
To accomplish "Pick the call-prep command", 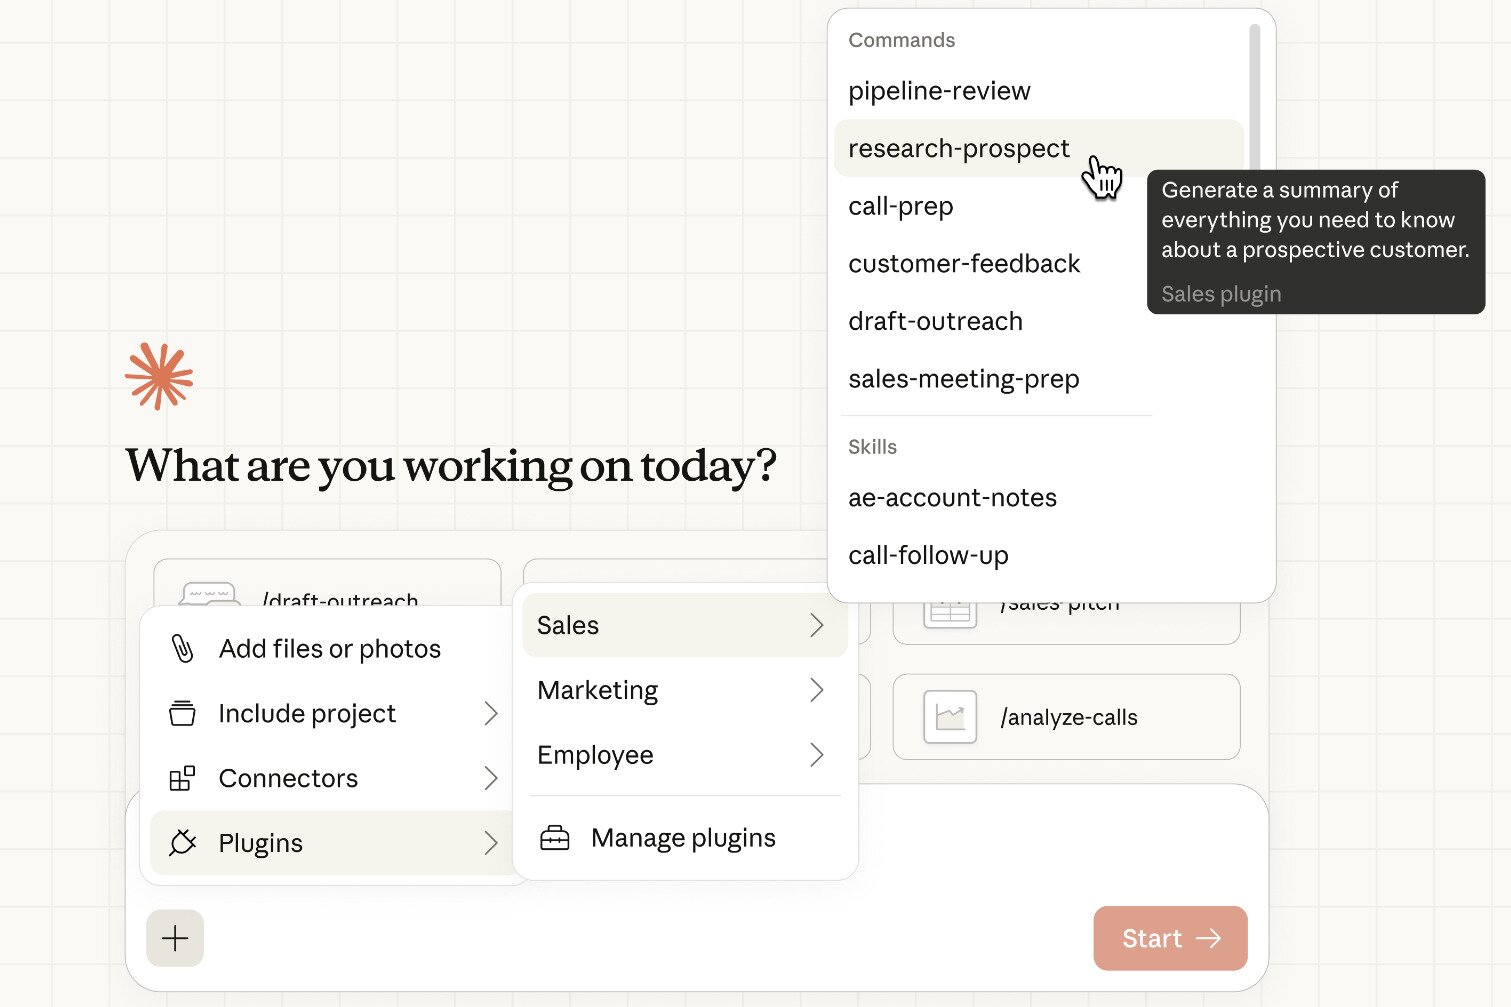I will tap(900, 206).
